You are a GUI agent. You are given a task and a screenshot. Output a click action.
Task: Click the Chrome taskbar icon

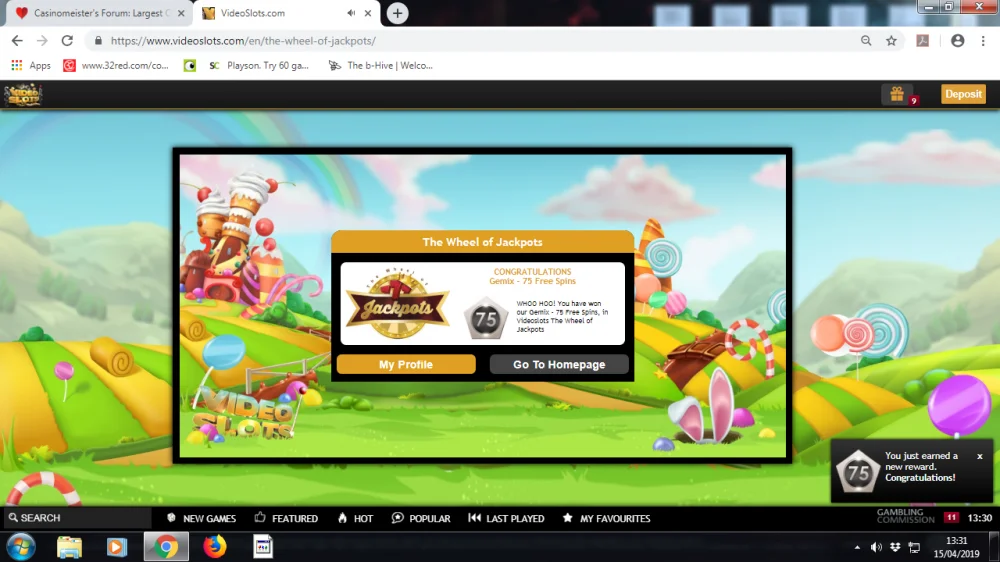pyautogui.click(x=166, y=547)
